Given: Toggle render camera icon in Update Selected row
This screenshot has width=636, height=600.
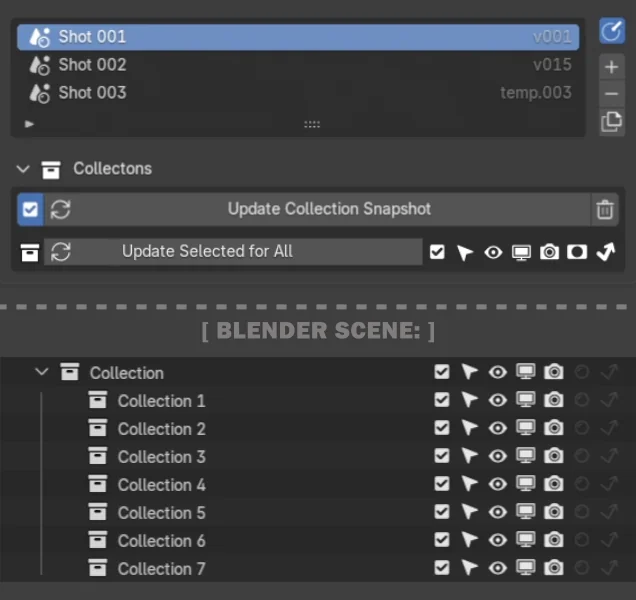Looking at the screenshot, I should pos(549,252).
